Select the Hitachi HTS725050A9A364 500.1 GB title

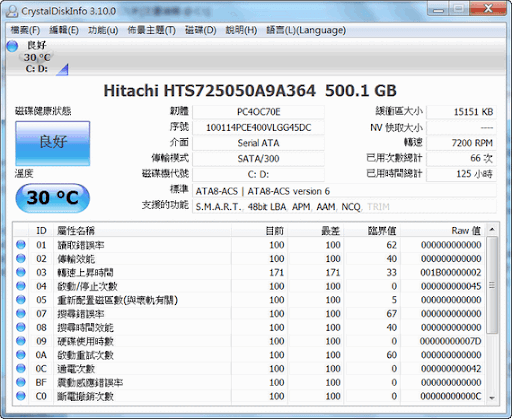coord(250,91)
